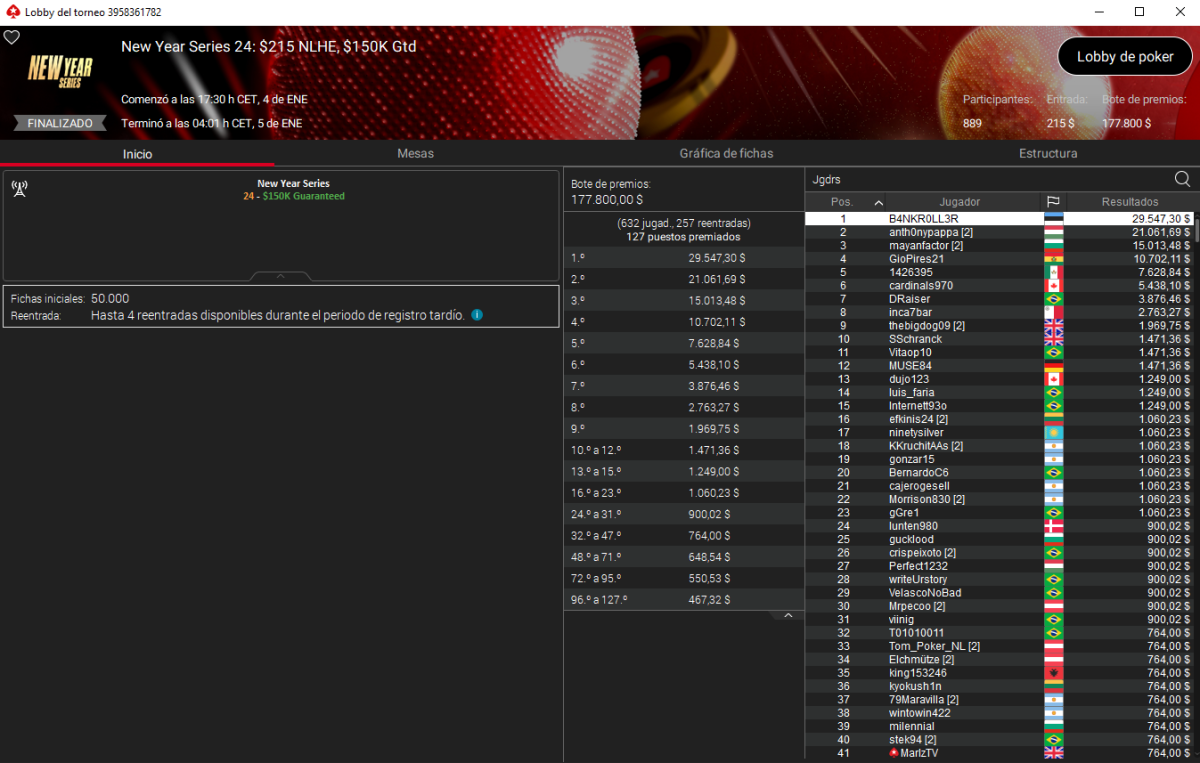This screenshot has width=1200, height=763.
Task: Click the Lobby de poker button
Action: (1125, 57)
